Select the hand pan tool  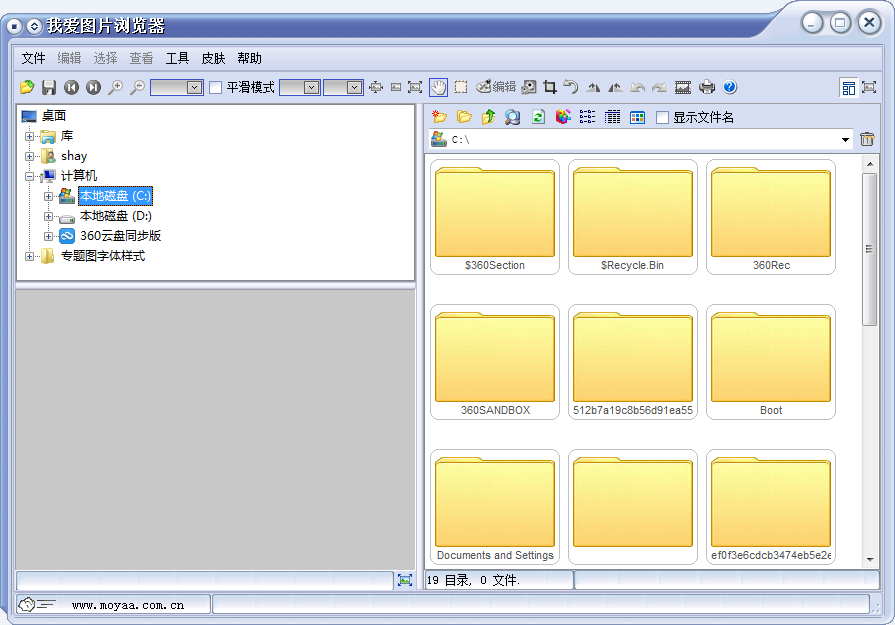(x=437, y=88)
